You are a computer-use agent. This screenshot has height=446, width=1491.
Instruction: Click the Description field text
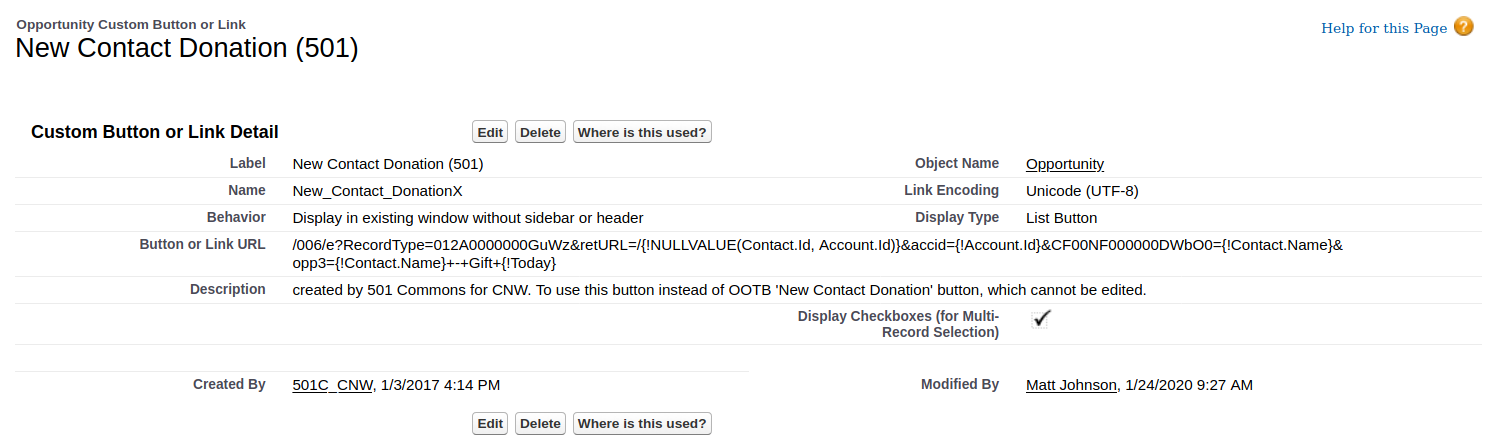point(718,290)
